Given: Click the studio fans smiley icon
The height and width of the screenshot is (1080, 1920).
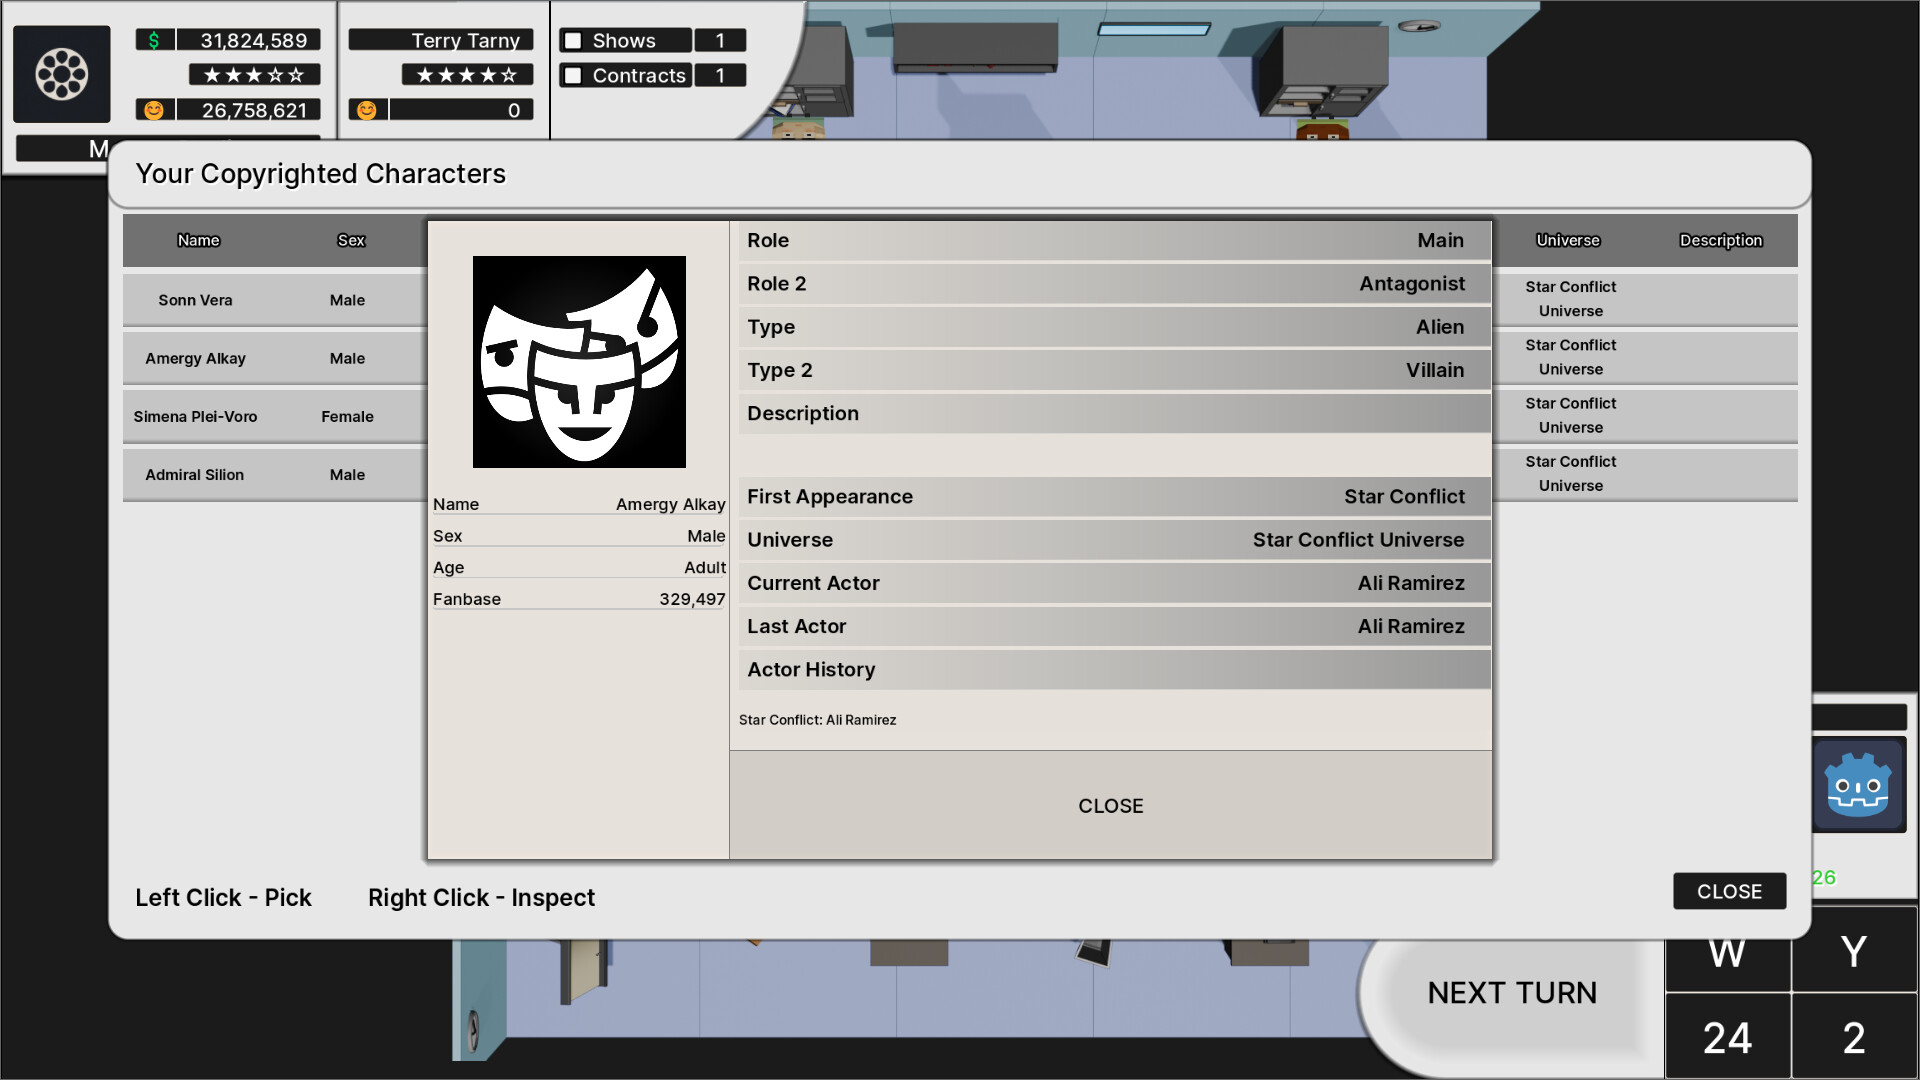Looking at the screenshot, I should click(x=152, y=110).
